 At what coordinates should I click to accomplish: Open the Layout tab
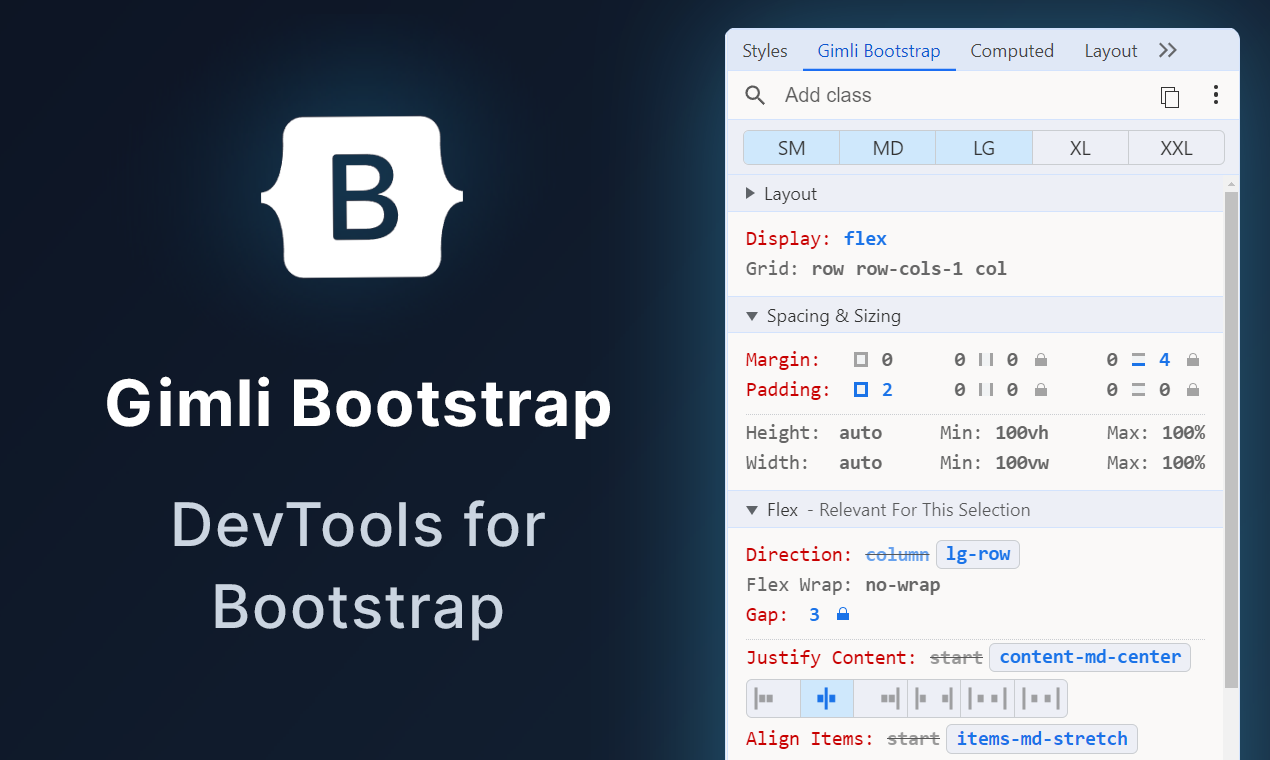tap(1111, 51)
